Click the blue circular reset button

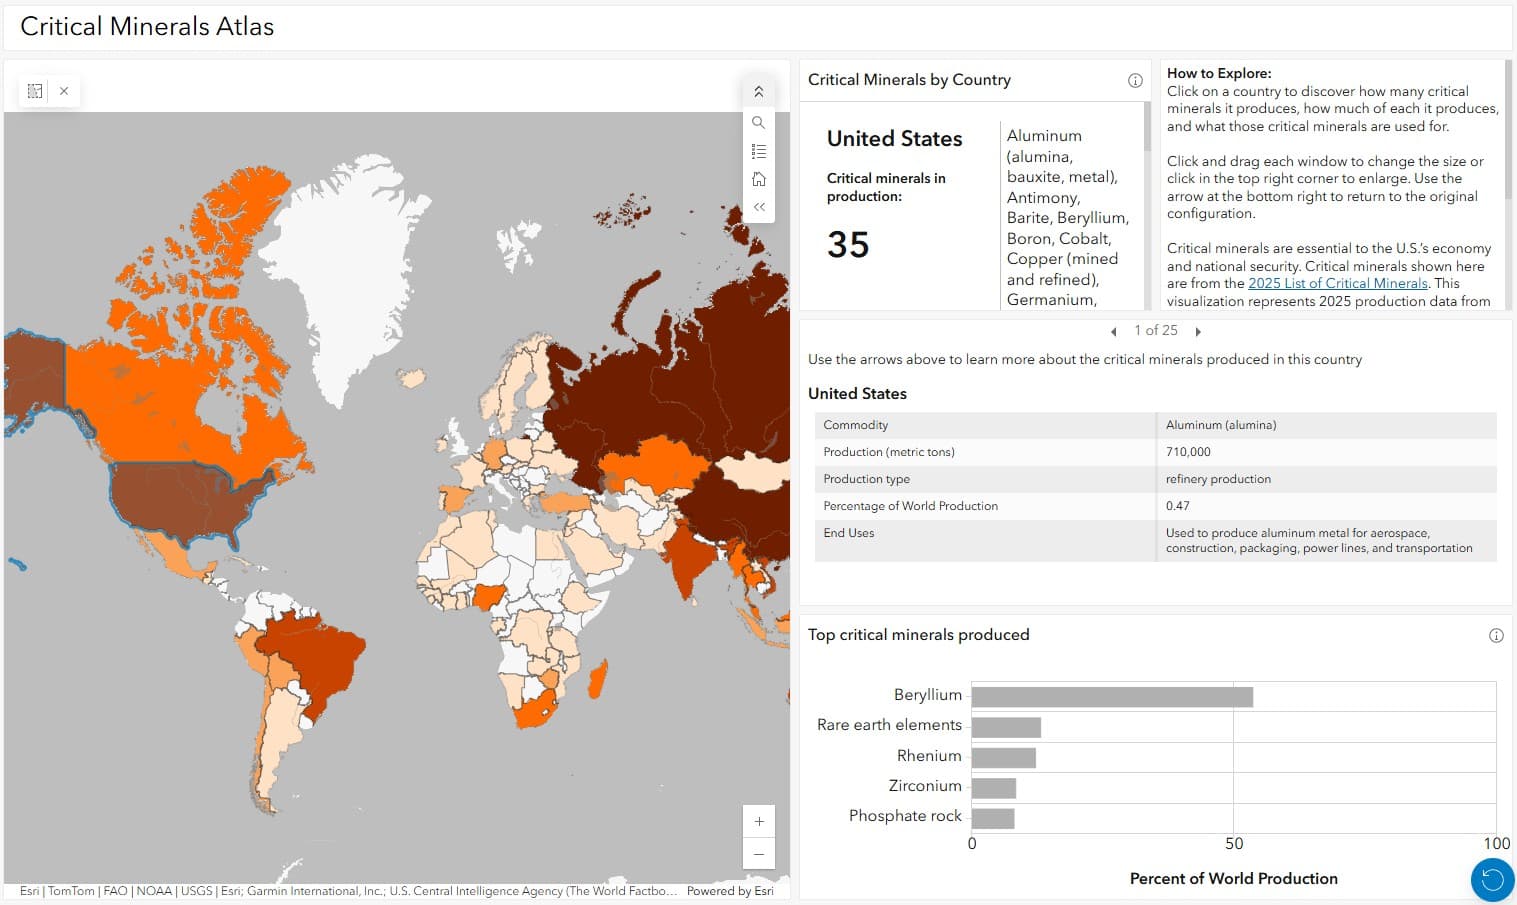1492,879
